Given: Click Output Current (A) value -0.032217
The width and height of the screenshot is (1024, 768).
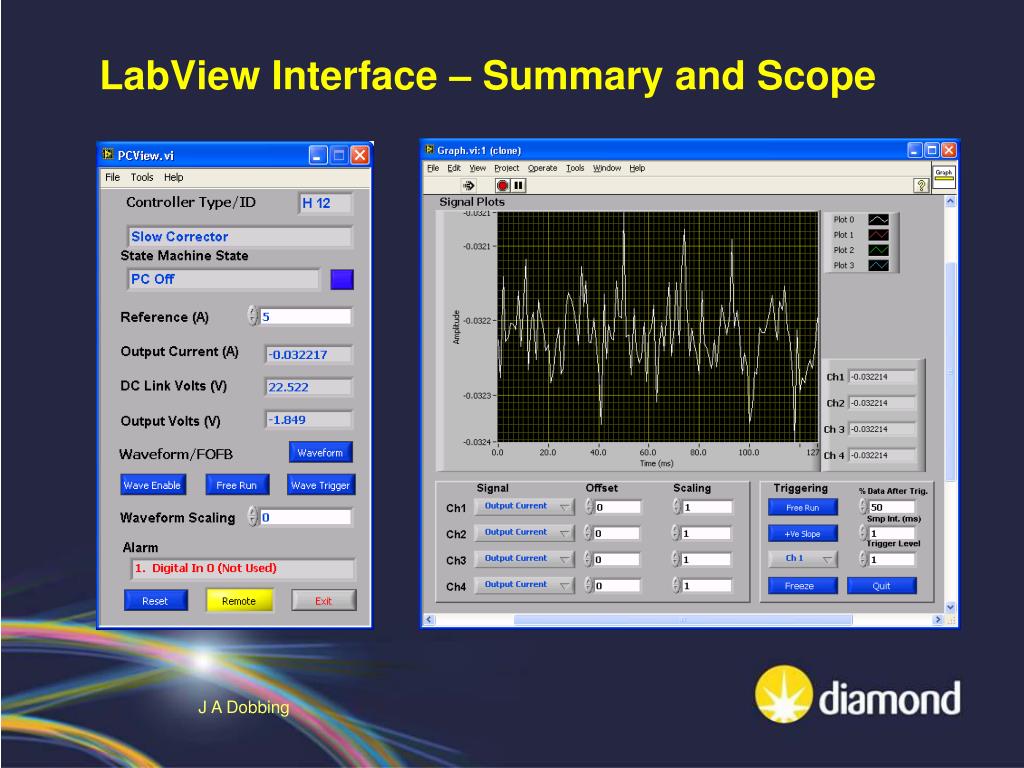Looking at the screenshot, I should point(308,355).
